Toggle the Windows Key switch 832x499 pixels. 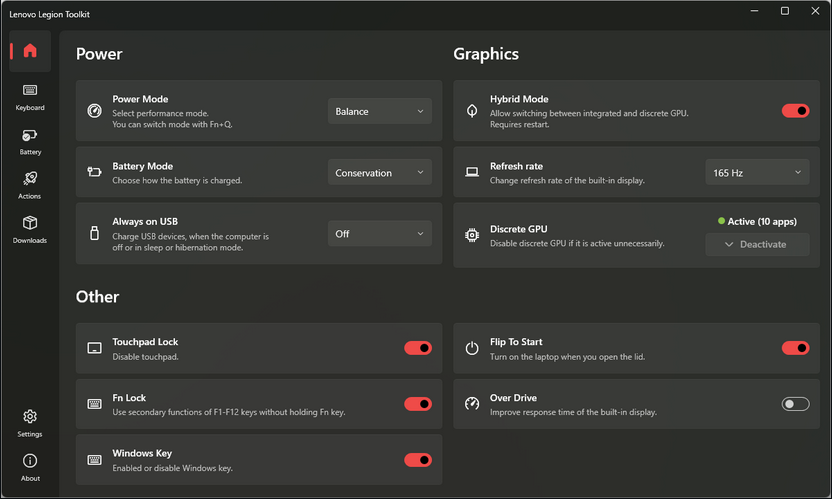[418, 460]
